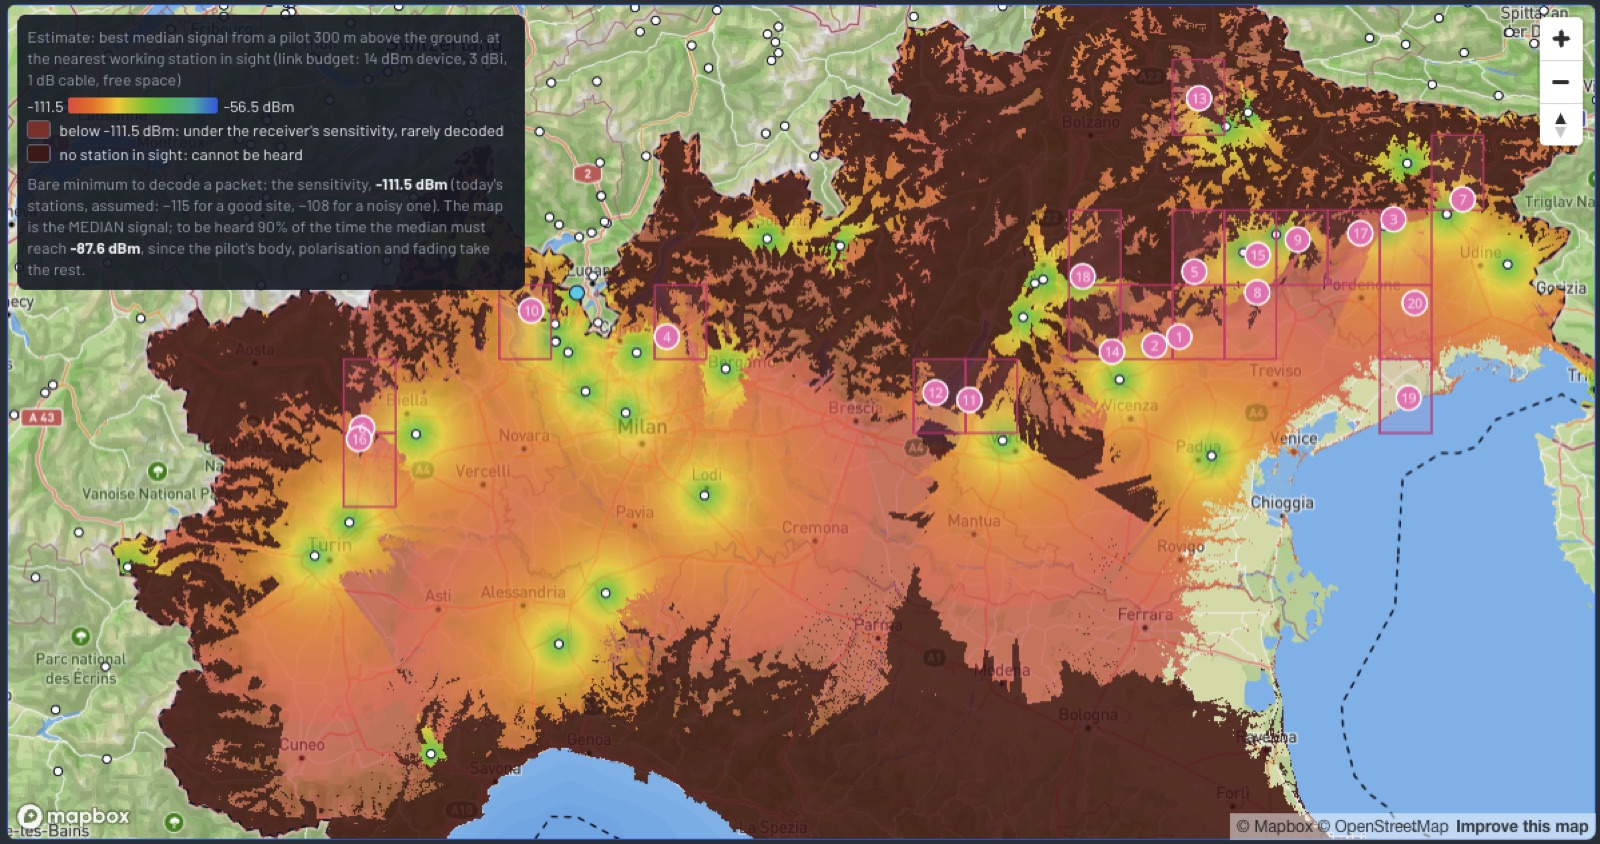The height and width of the screenshot is (844, 1600).
Task: Click the Improve this map link
Action: [1521, 826]
